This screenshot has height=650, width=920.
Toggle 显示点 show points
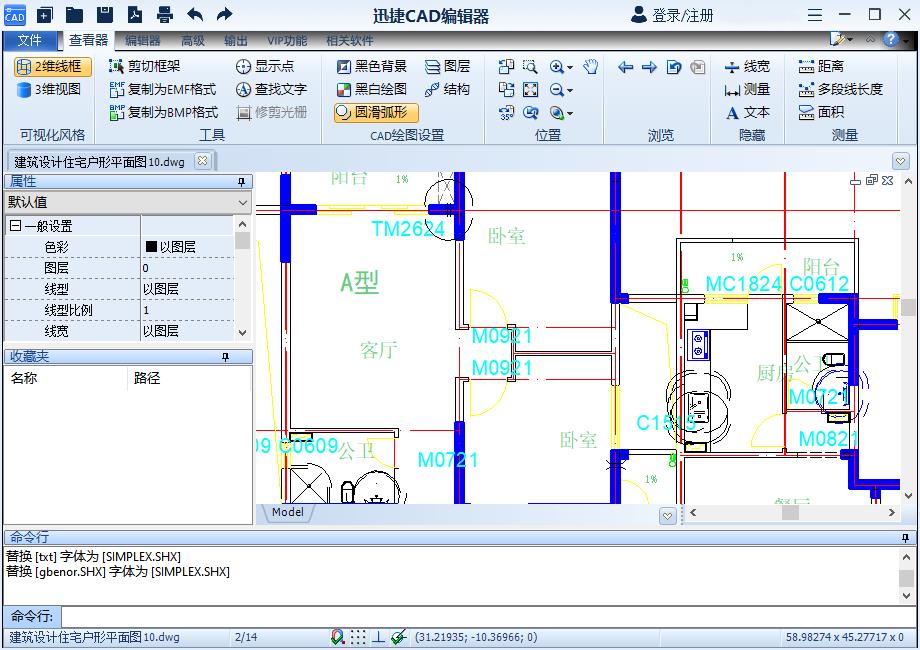click(x=265, y=66)
